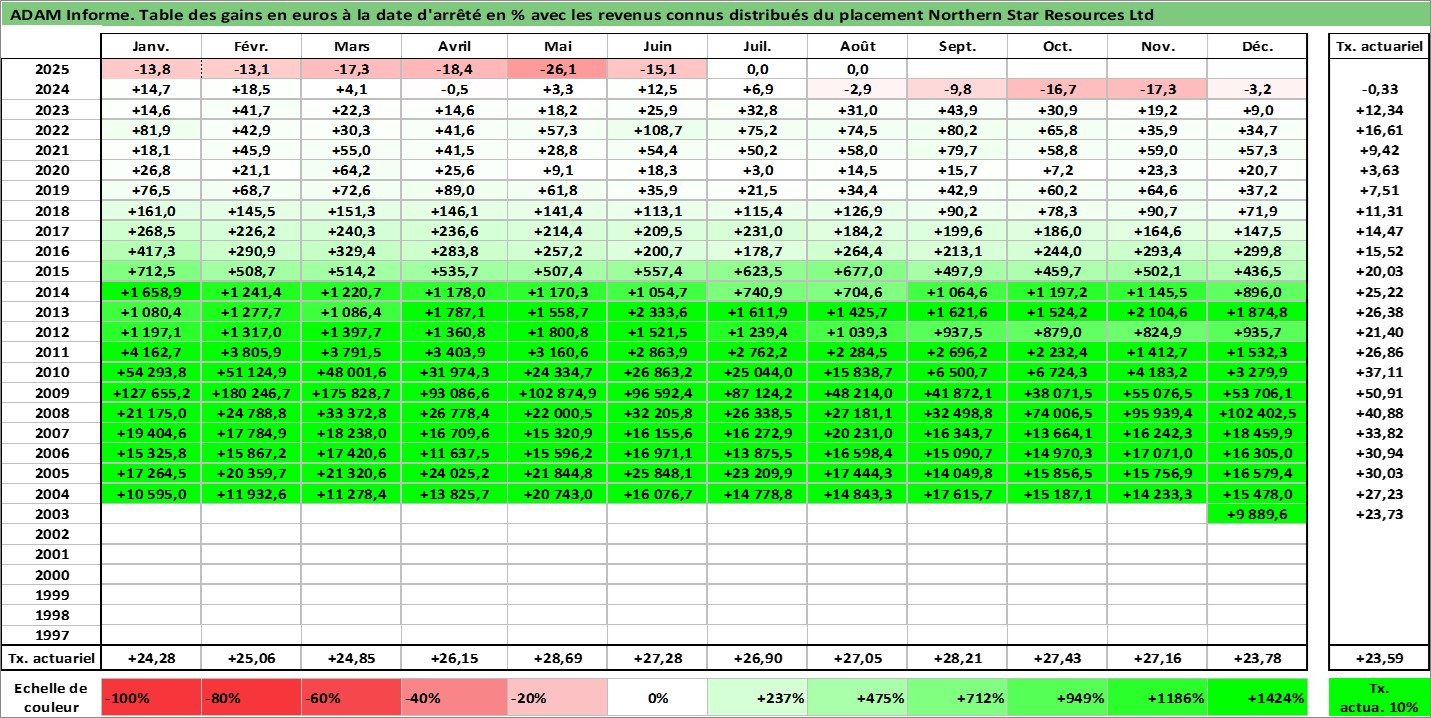Click the -26,1 cell in May 2025

pyautogui.click(x=558, y=70)
